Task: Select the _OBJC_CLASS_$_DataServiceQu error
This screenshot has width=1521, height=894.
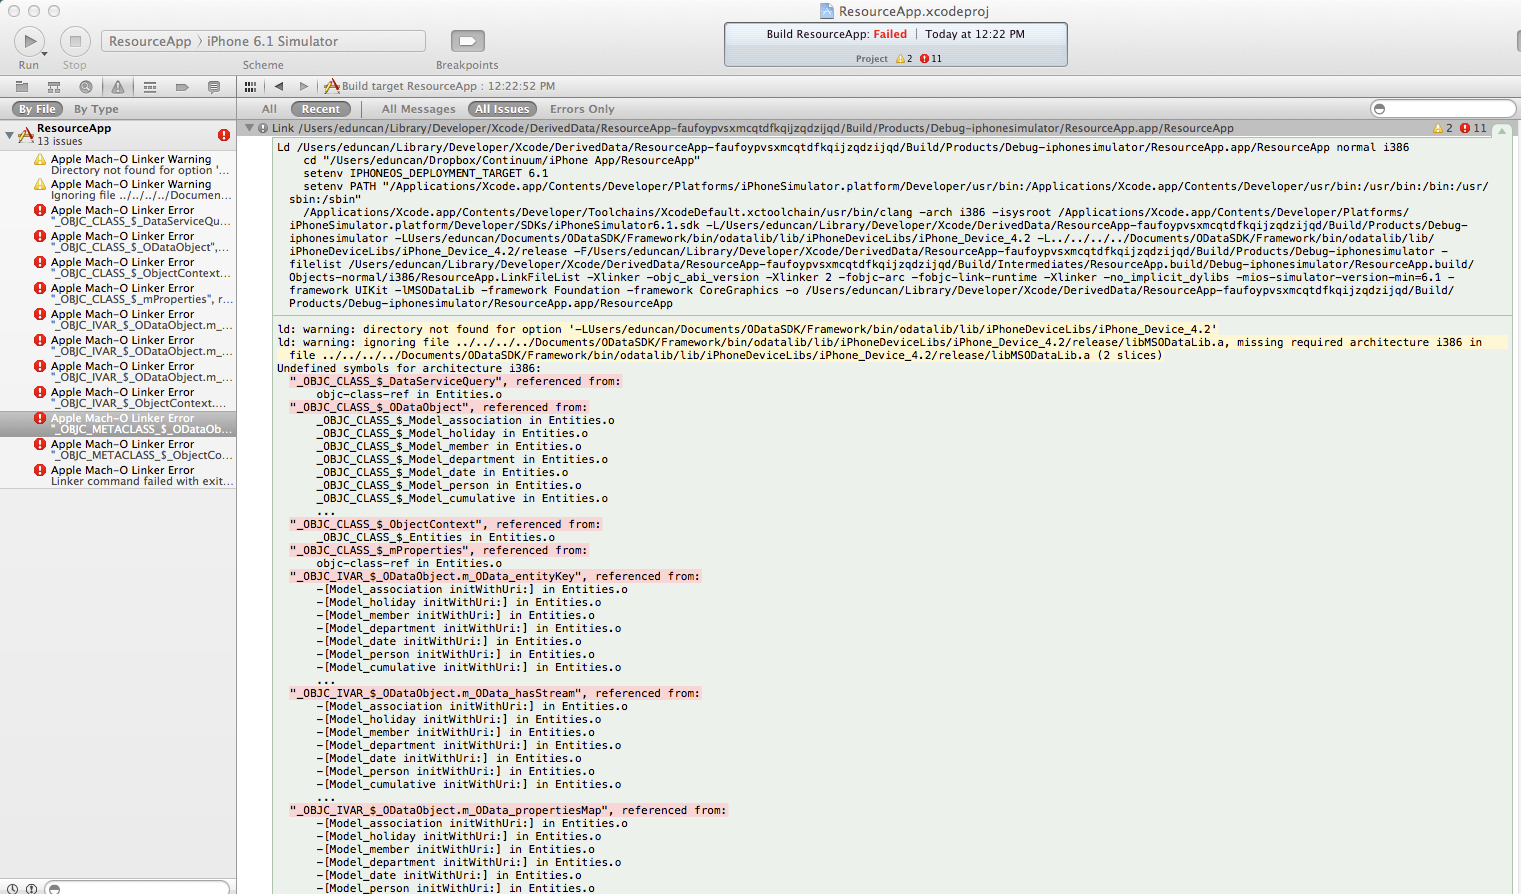Action: 118,216
